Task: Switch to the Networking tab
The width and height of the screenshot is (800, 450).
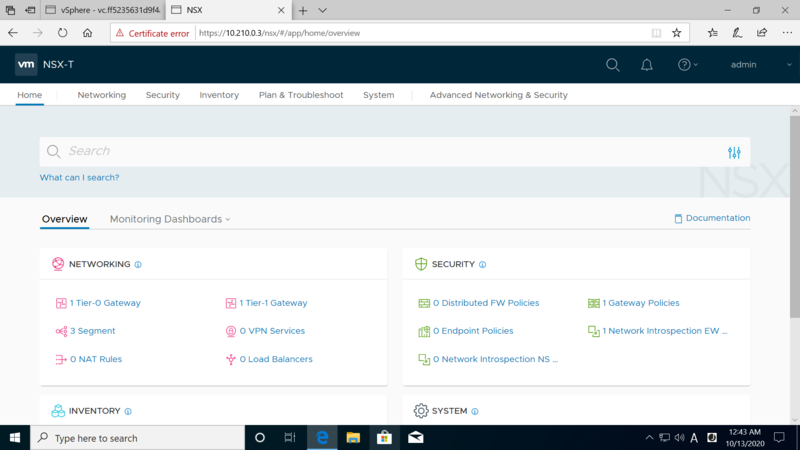Action: (x=102, y=95)
